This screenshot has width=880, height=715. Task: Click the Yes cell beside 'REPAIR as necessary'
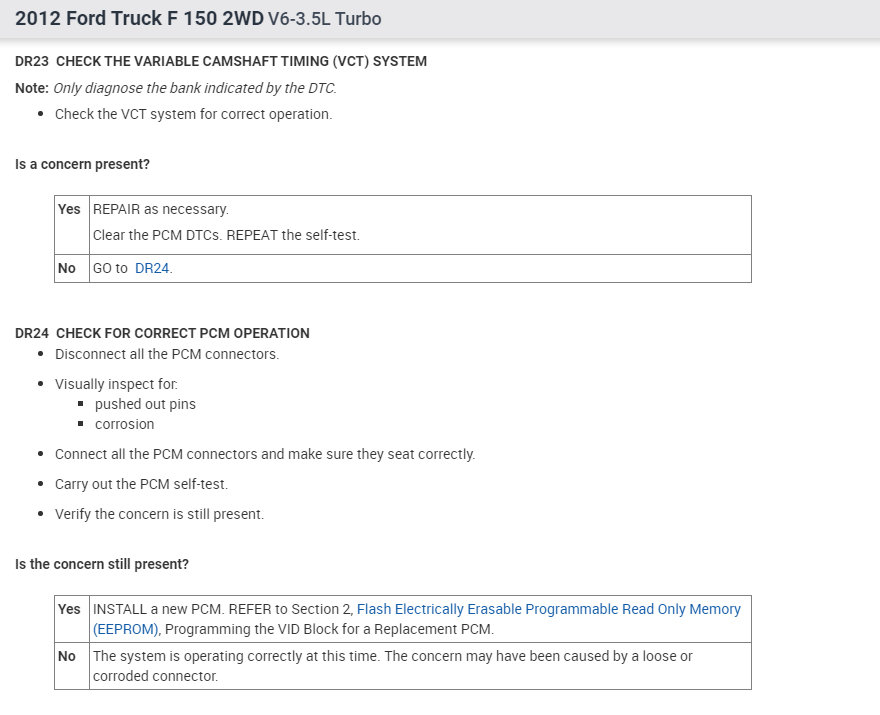coord(69,210)
